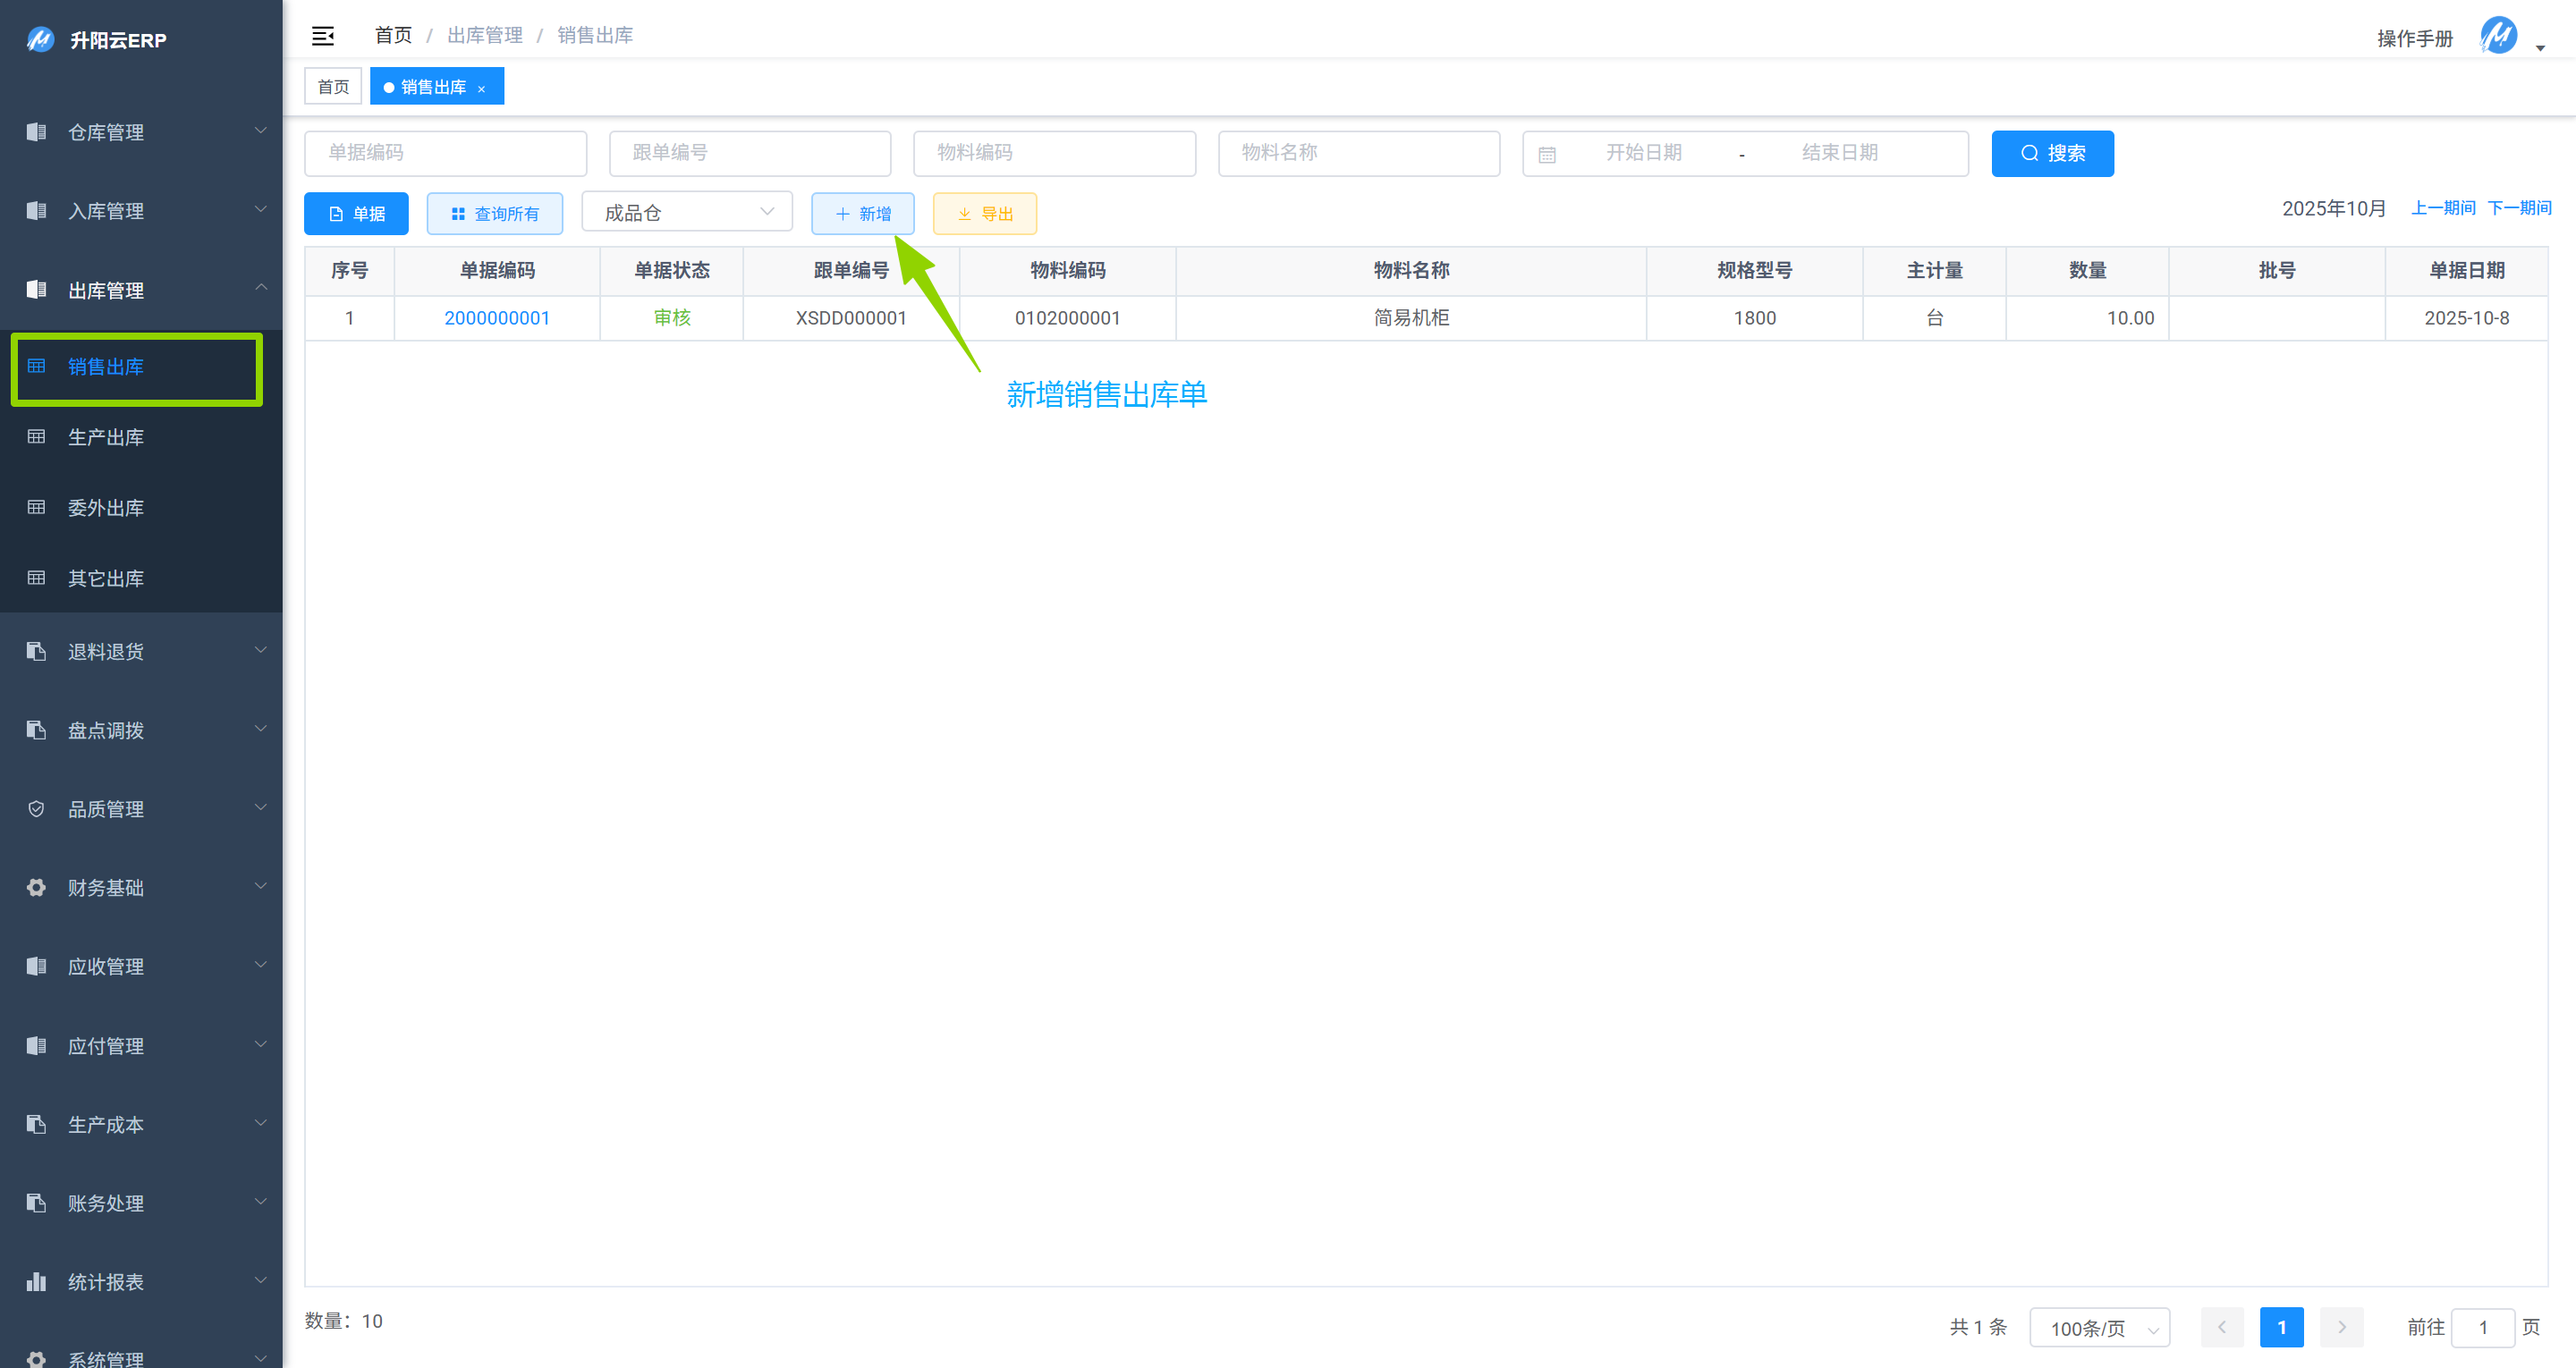Click the 新增 add button
Screen dimensions: 2576x1368
tap(862, 213)
